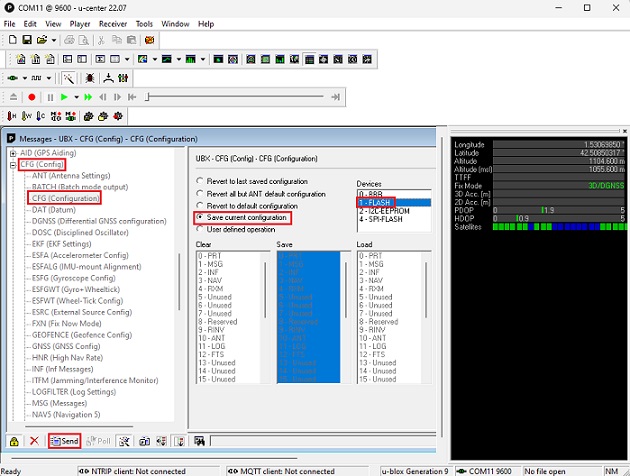Viewport: 630px width, 476px height.
Task: Click the red X clear icon
Action: (x=34, y=441)
